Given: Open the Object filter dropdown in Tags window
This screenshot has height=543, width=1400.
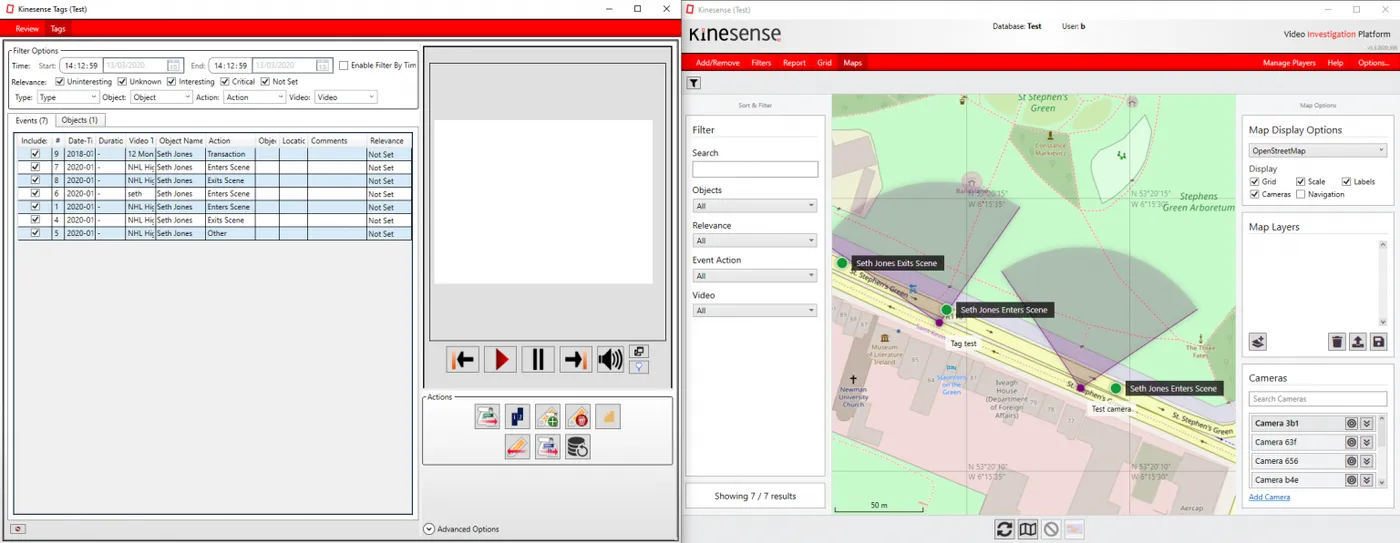Looking at the screenshot, I should coord(161,97).
